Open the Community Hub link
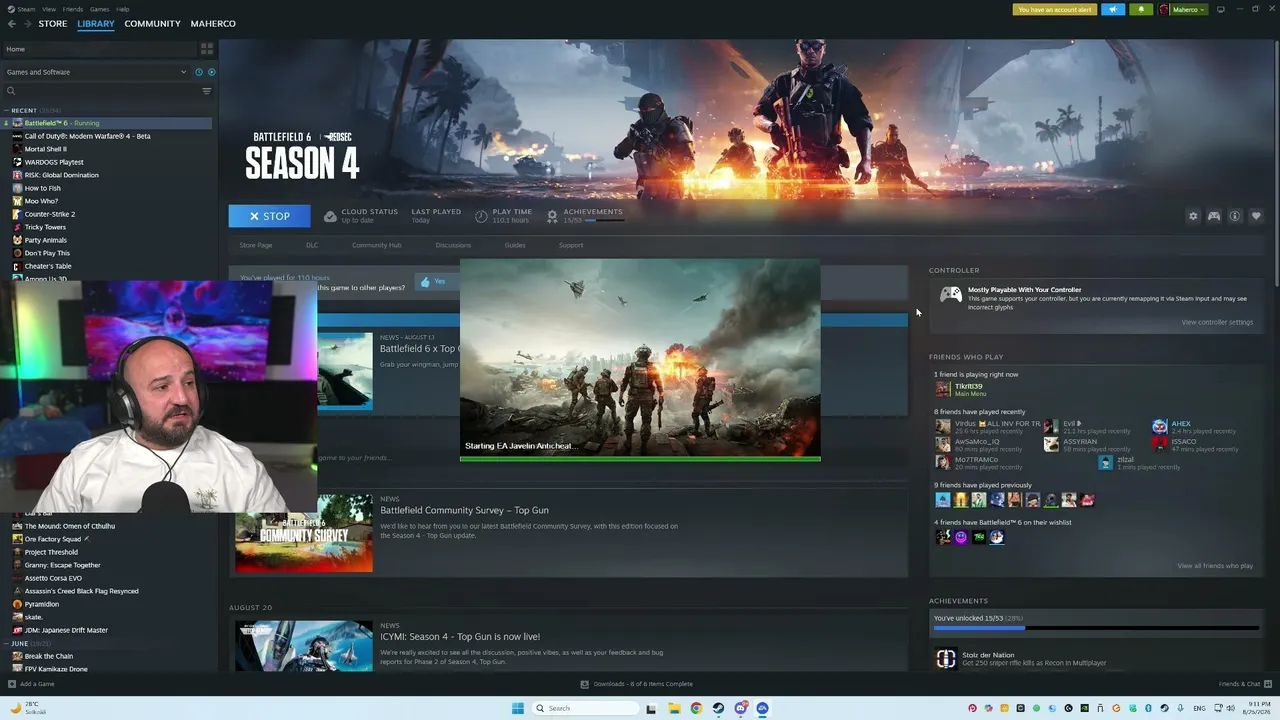 (376, 245)
